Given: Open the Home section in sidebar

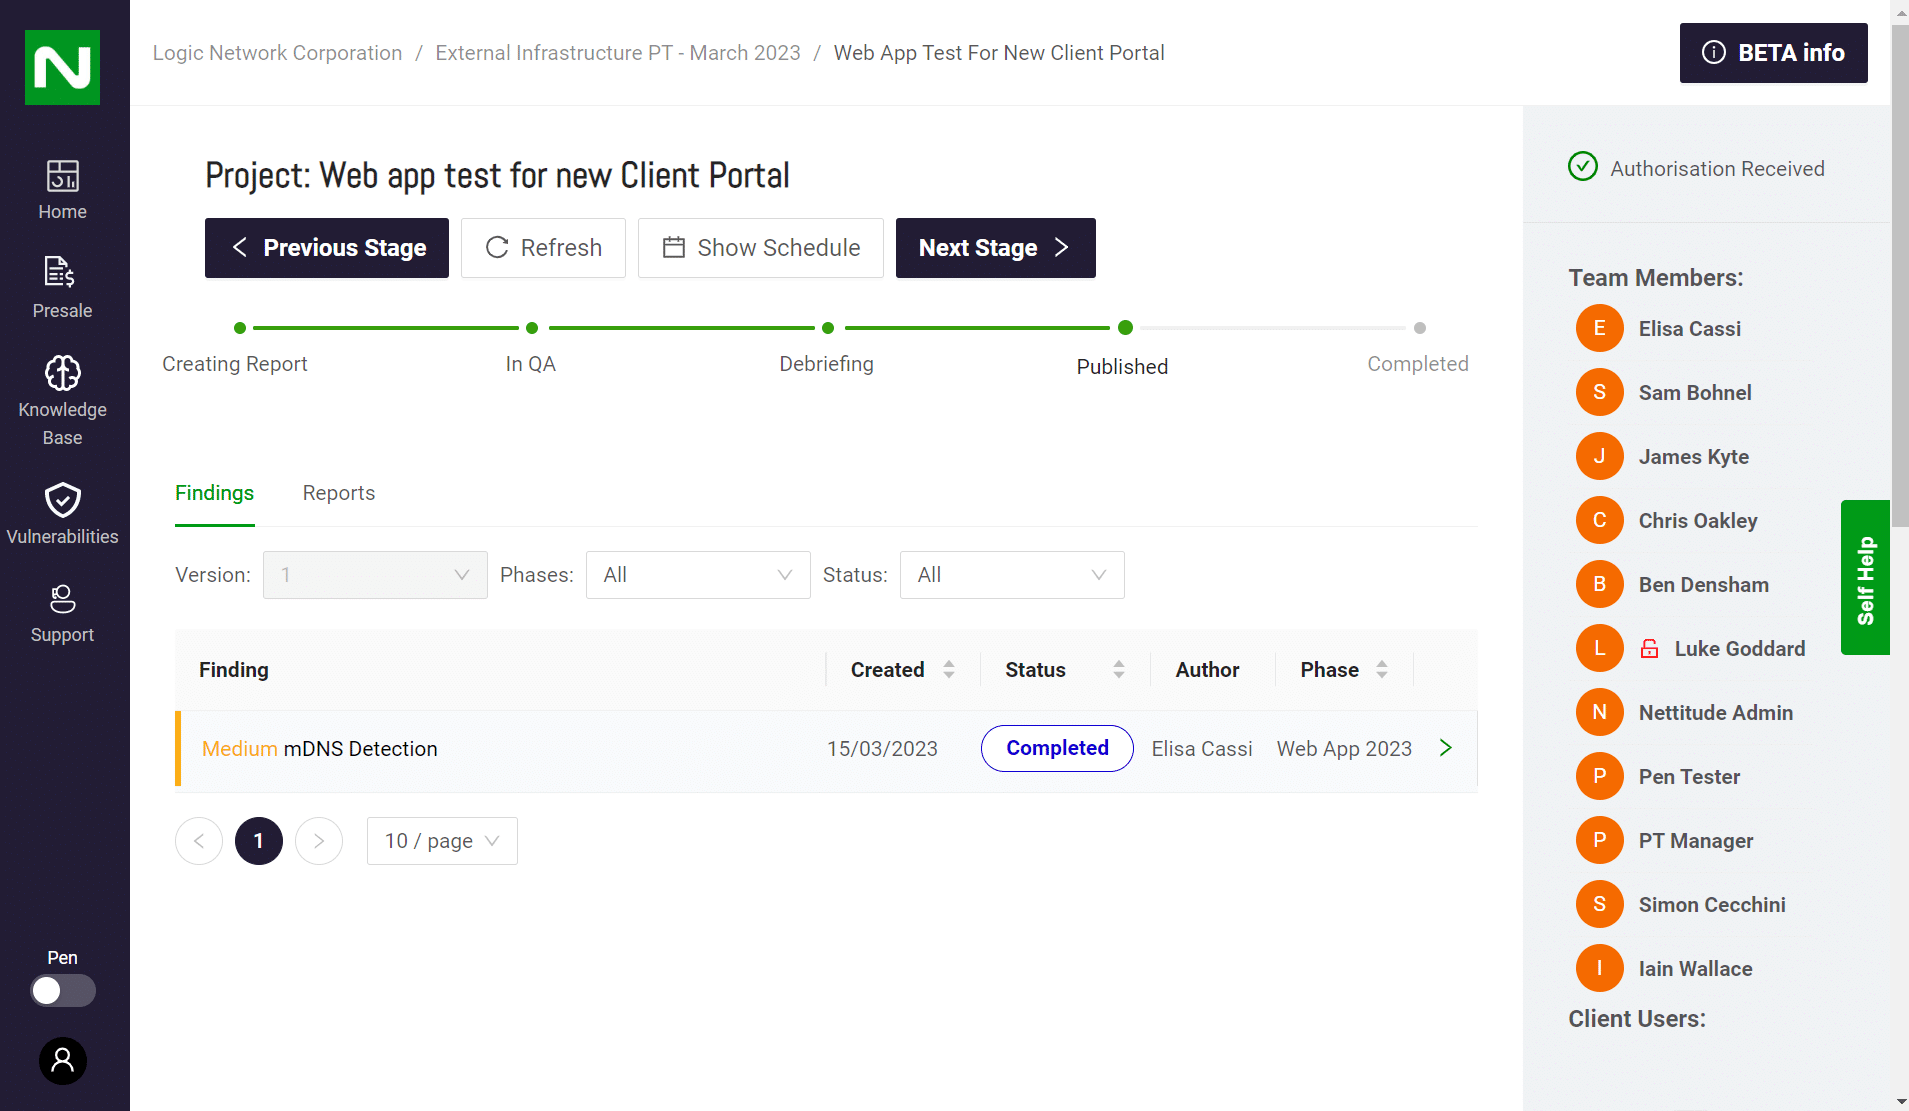Looking at the screenshot, I should pyautogui.click(x=62, y=188).
